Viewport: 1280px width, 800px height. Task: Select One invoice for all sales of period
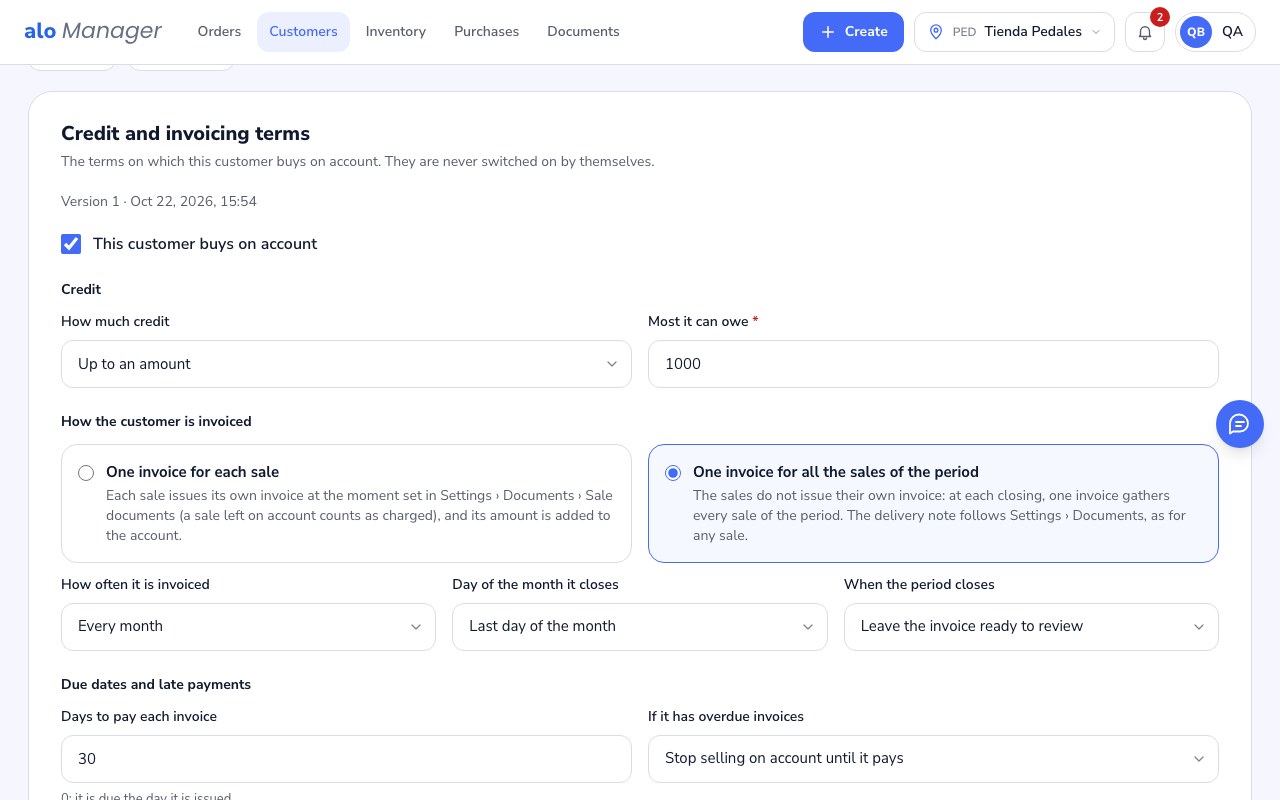[933, 503]
